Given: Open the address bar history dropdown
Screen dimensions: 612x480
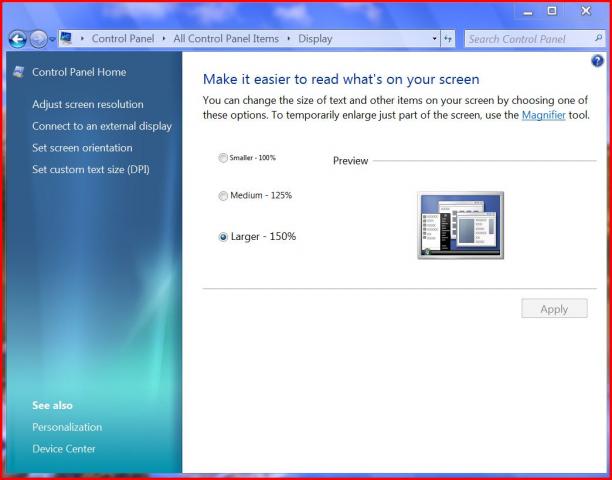Looking at the screenshot, I should click(x=434, y=39).
